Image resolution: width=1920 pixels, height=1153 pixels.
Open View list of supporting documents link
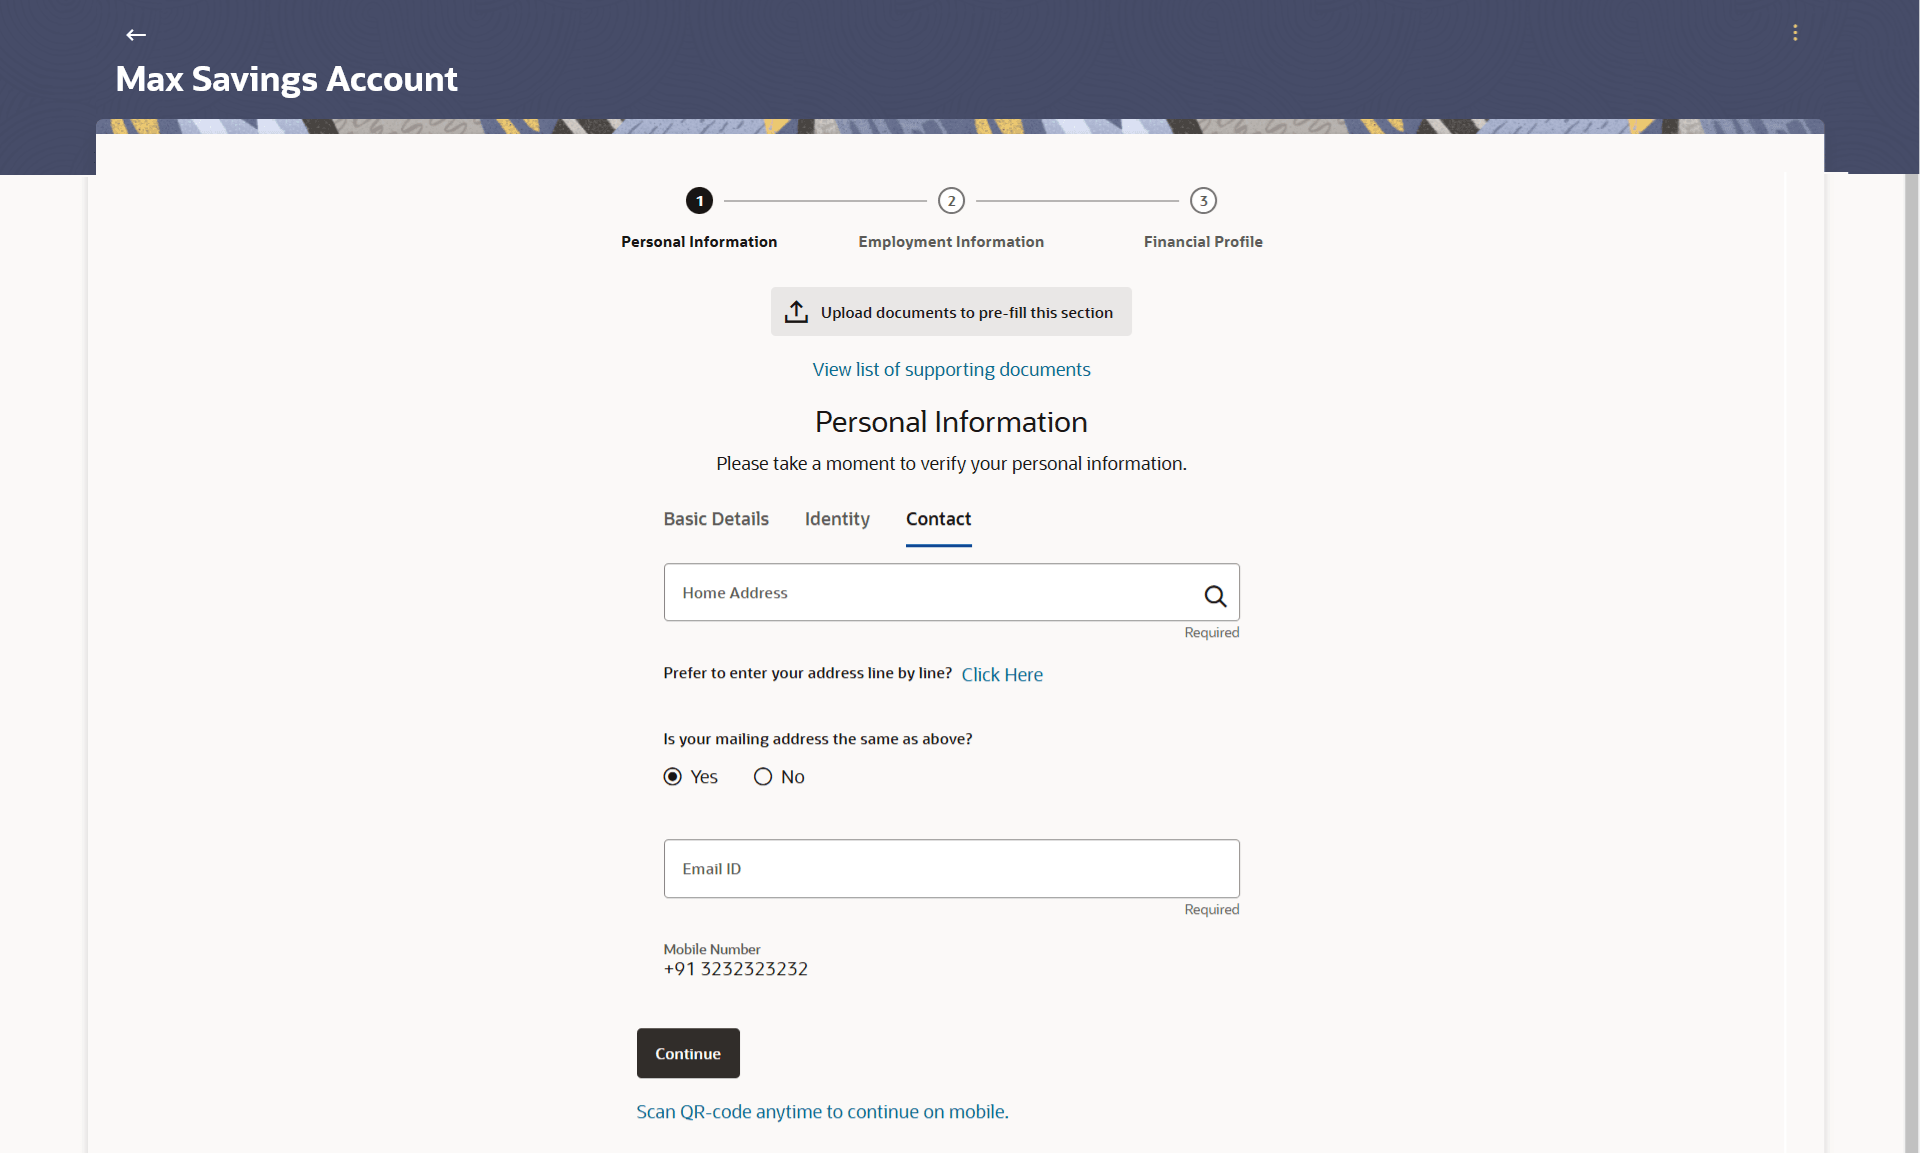click(951, 370)
